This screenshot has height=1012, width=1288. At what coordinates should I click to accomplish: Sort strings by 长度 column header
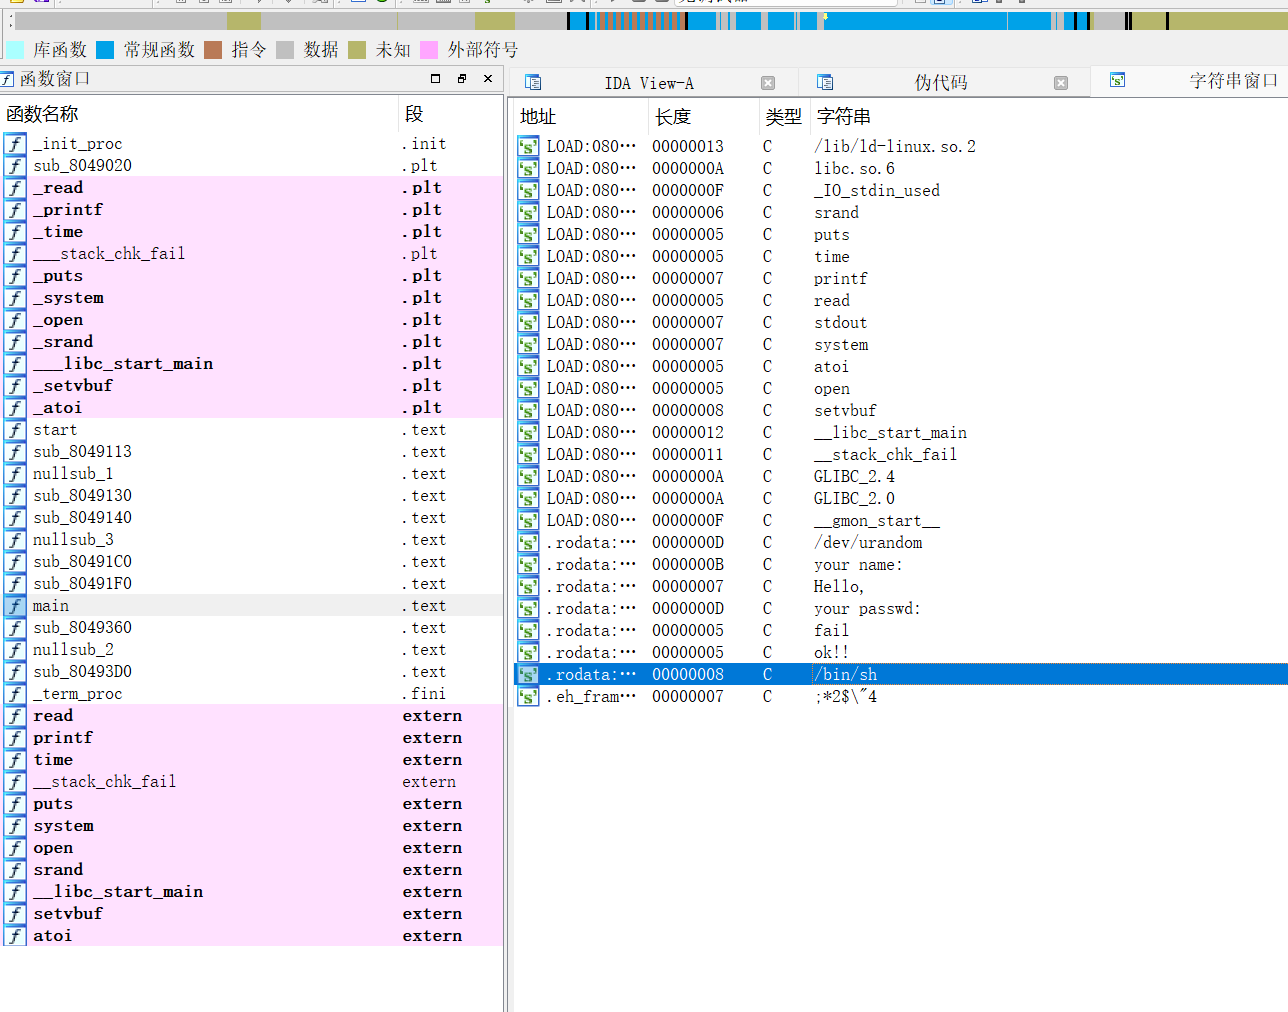[673, 117]
